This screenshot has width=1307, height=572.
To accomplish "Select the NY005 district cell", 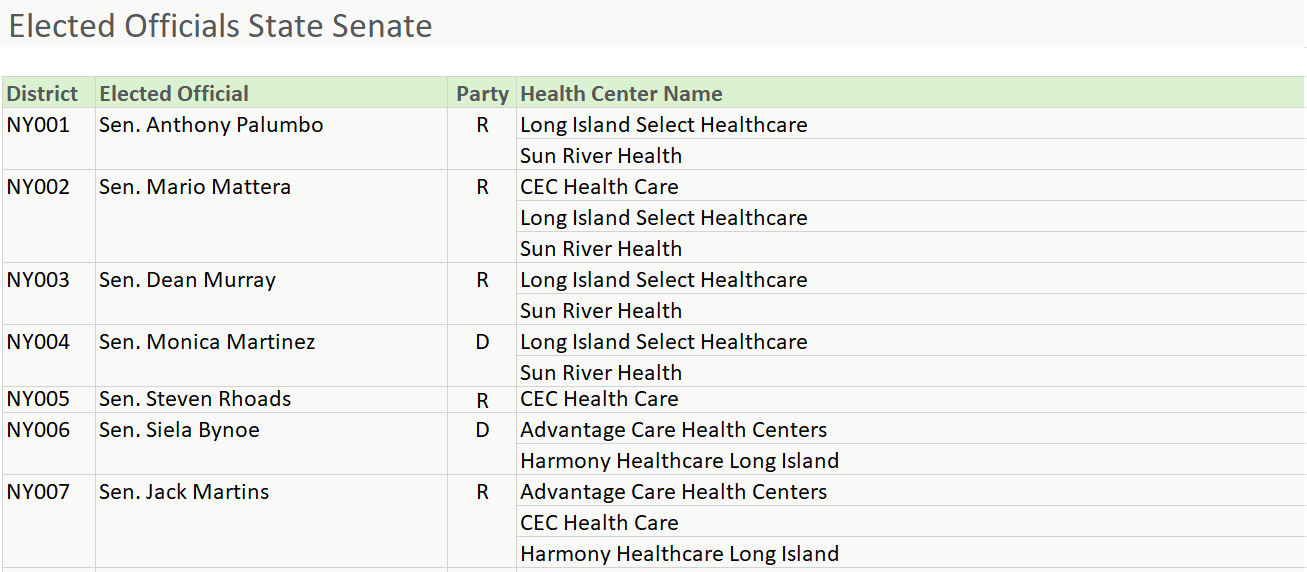I will pyautogui.click(x=38, y=399).
